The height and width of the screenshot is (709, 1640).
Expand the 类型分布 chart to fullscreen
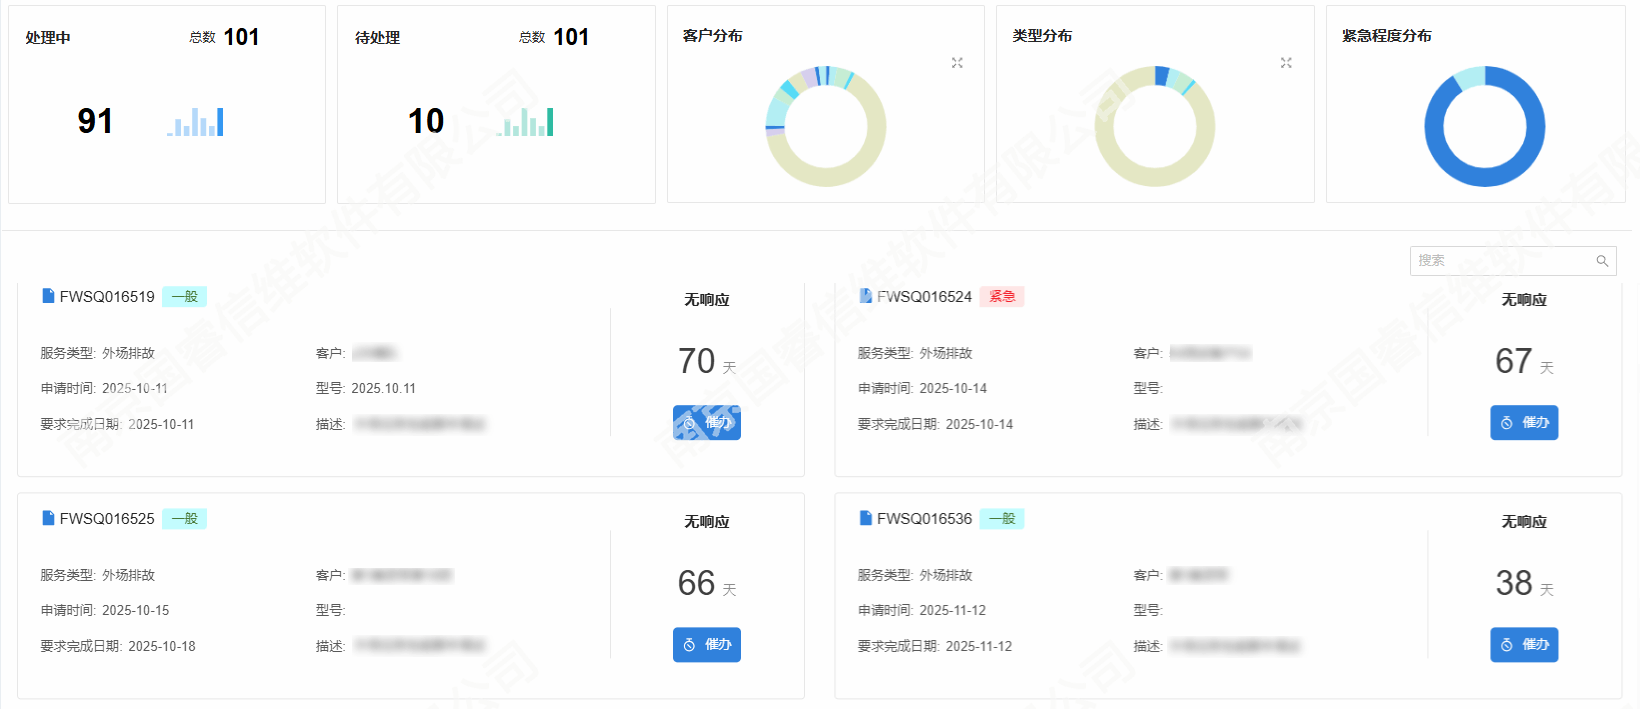[x=1286, y=63]
